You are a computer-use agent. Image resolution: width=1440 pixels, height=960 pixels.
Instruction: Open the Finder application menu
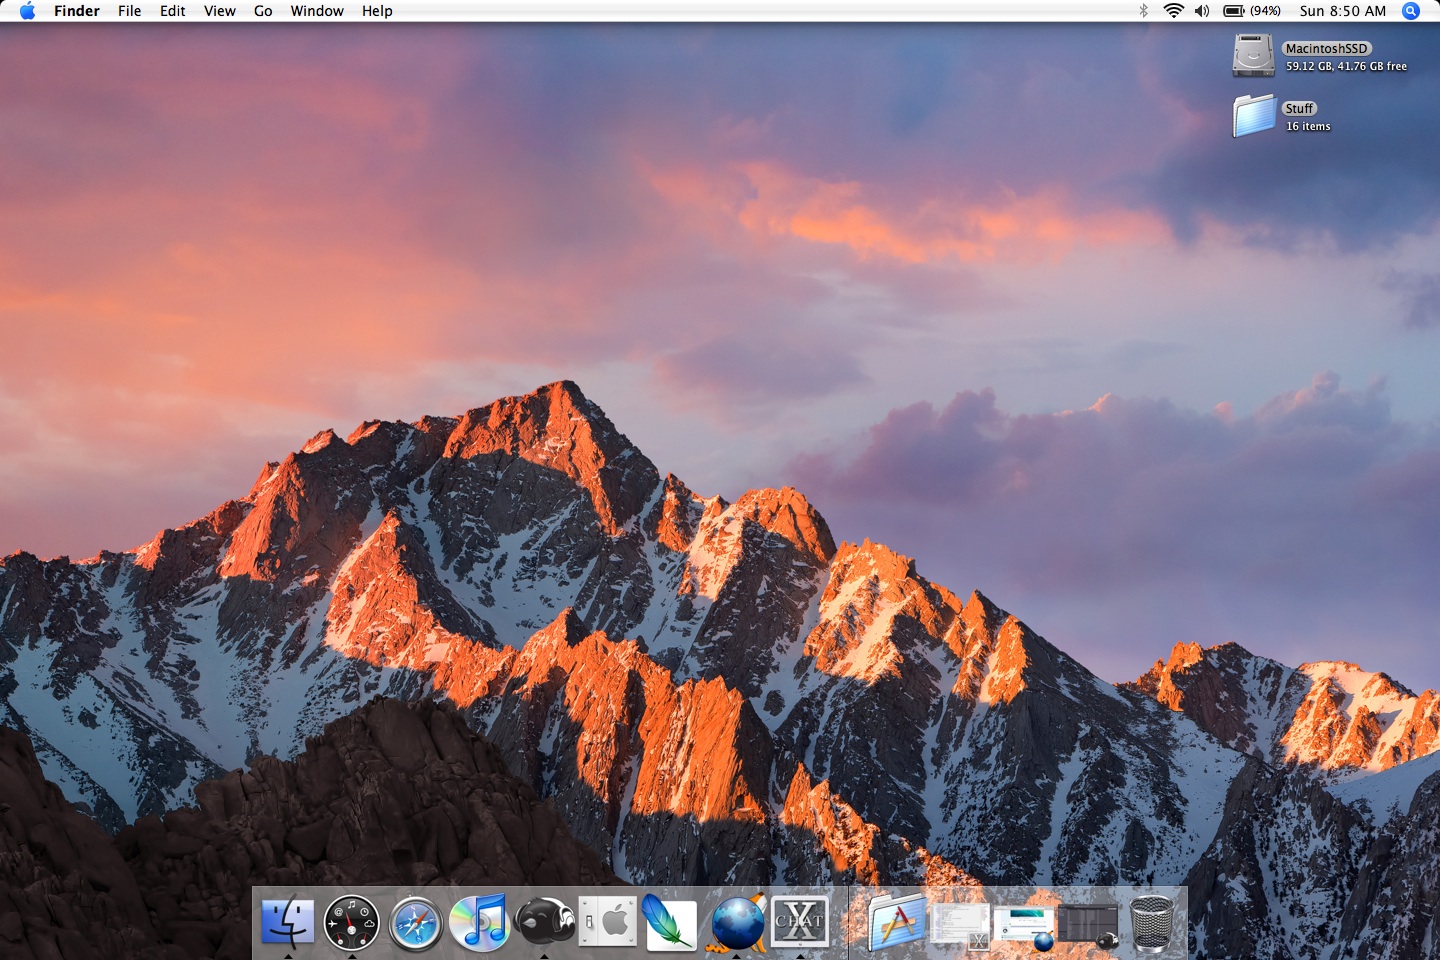[77, 11]
